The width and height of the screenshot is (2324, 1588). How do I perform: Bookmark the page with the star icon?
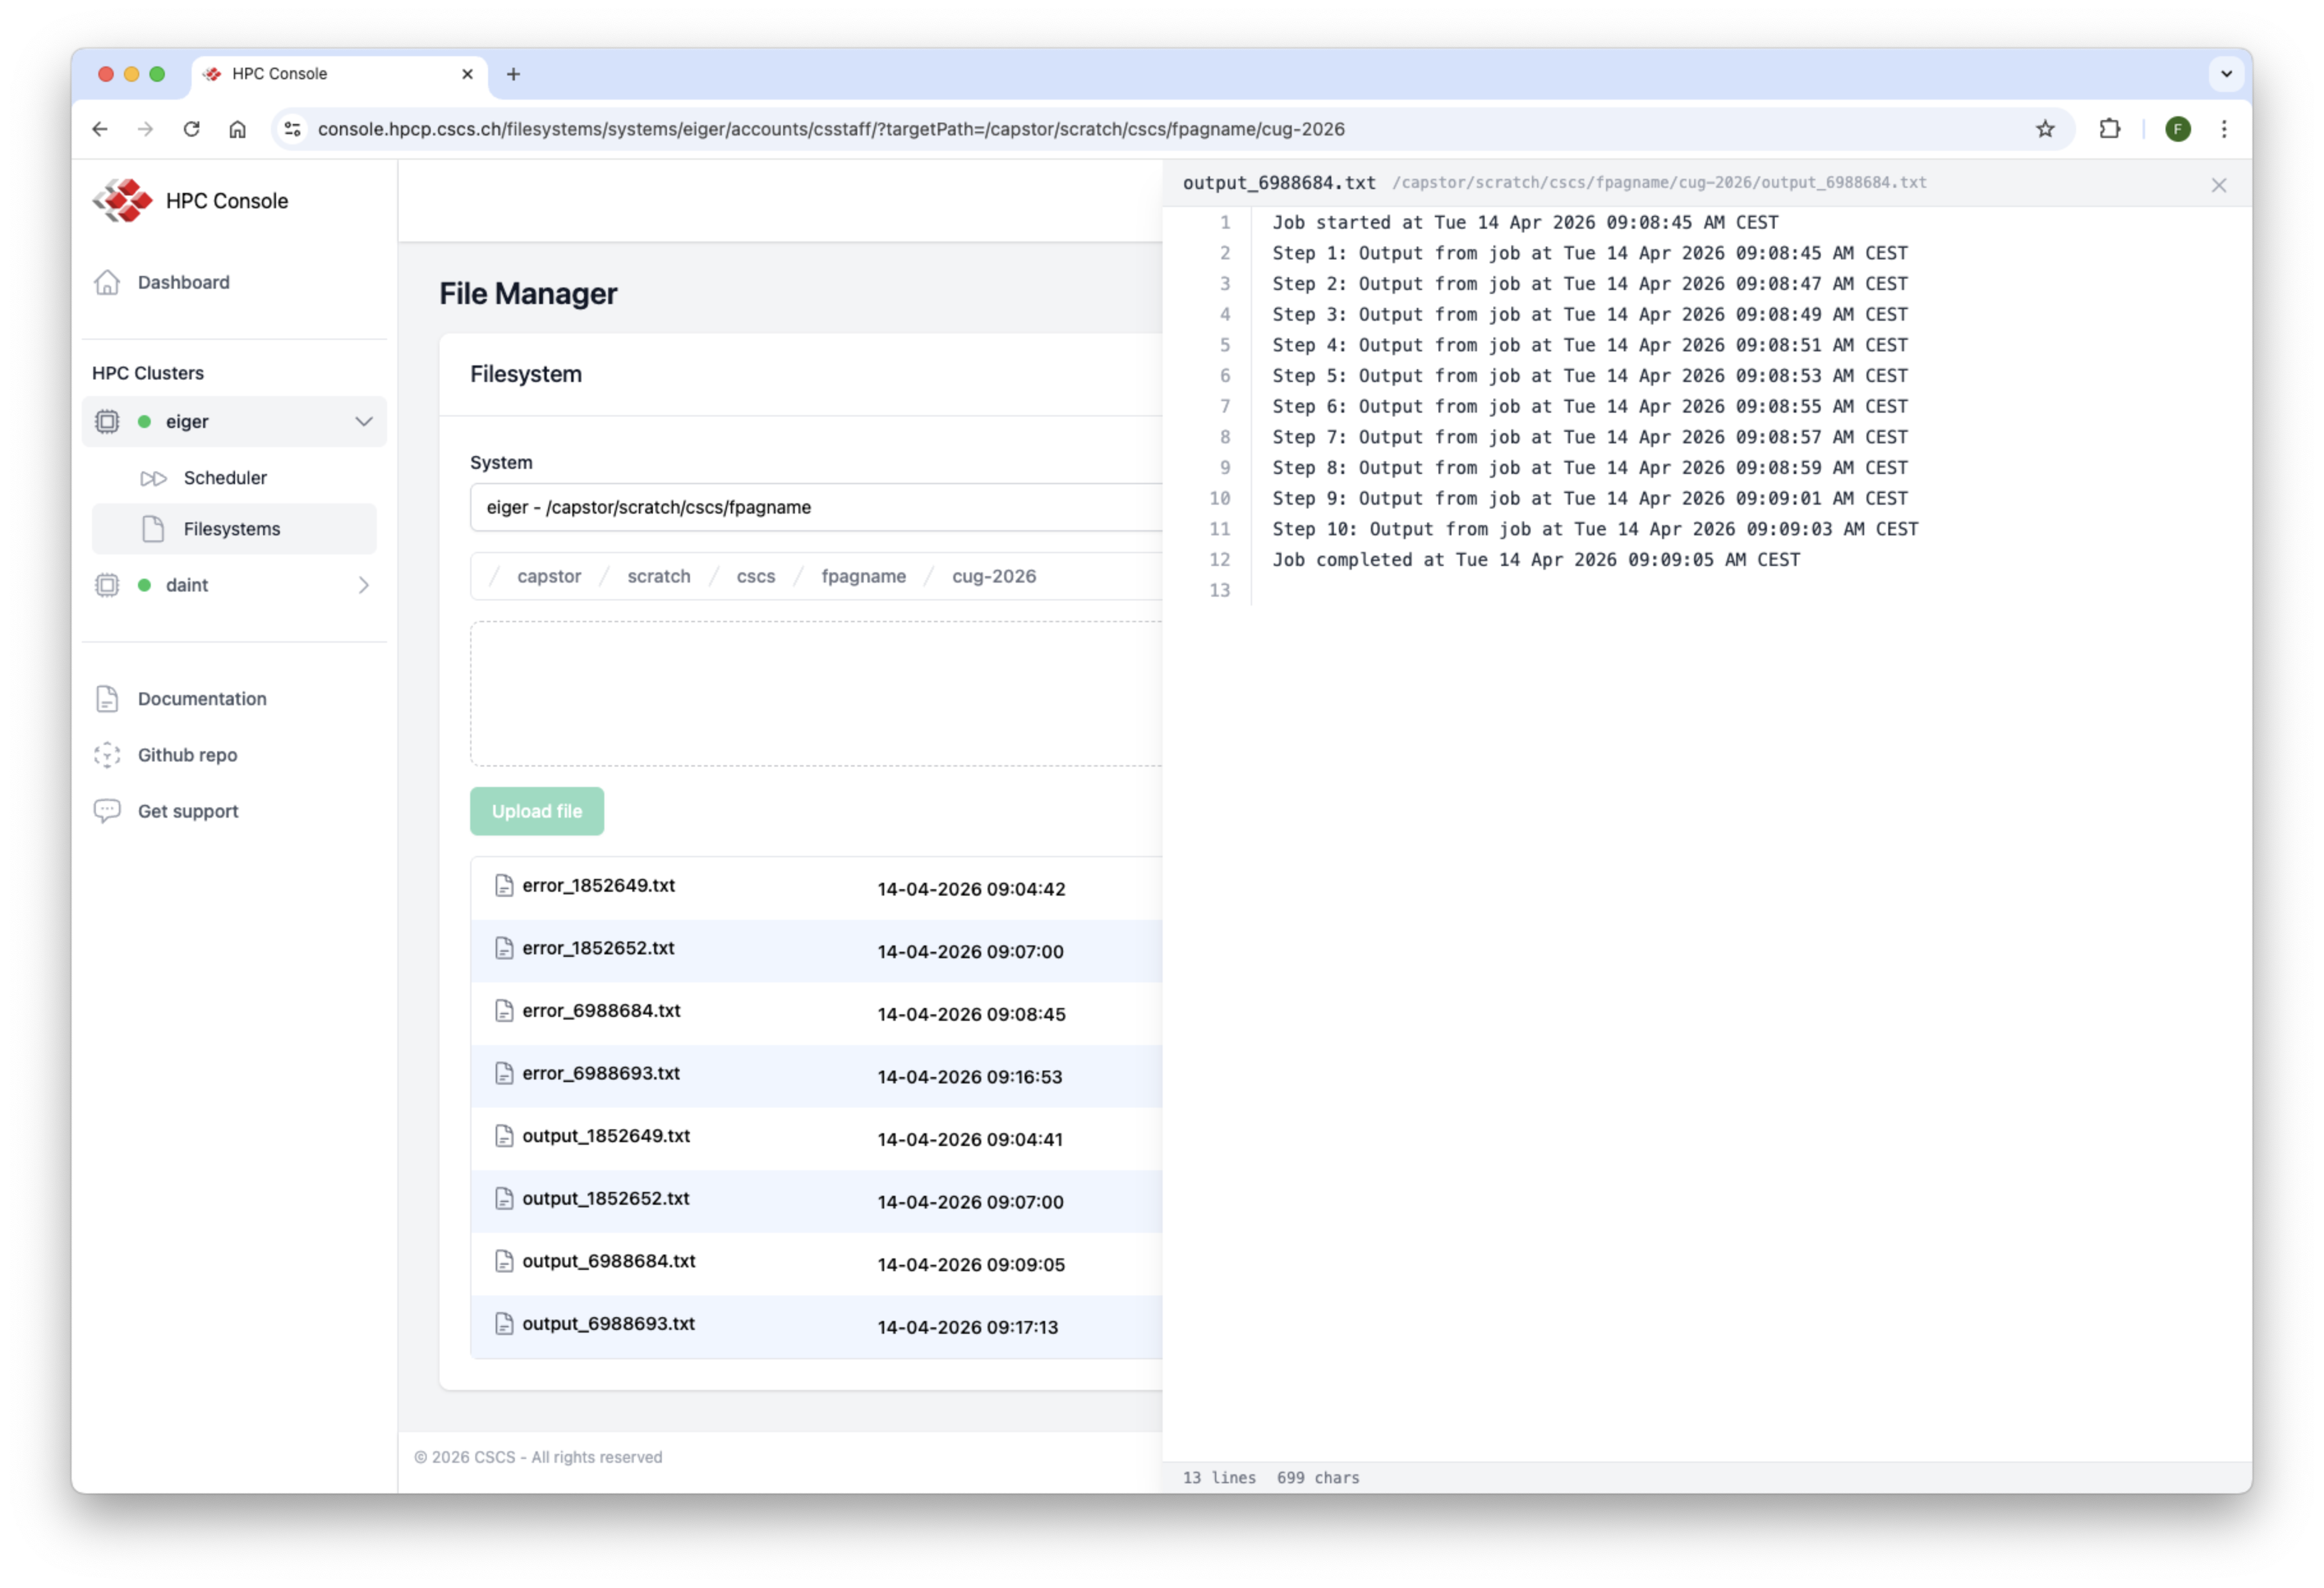2044,129
